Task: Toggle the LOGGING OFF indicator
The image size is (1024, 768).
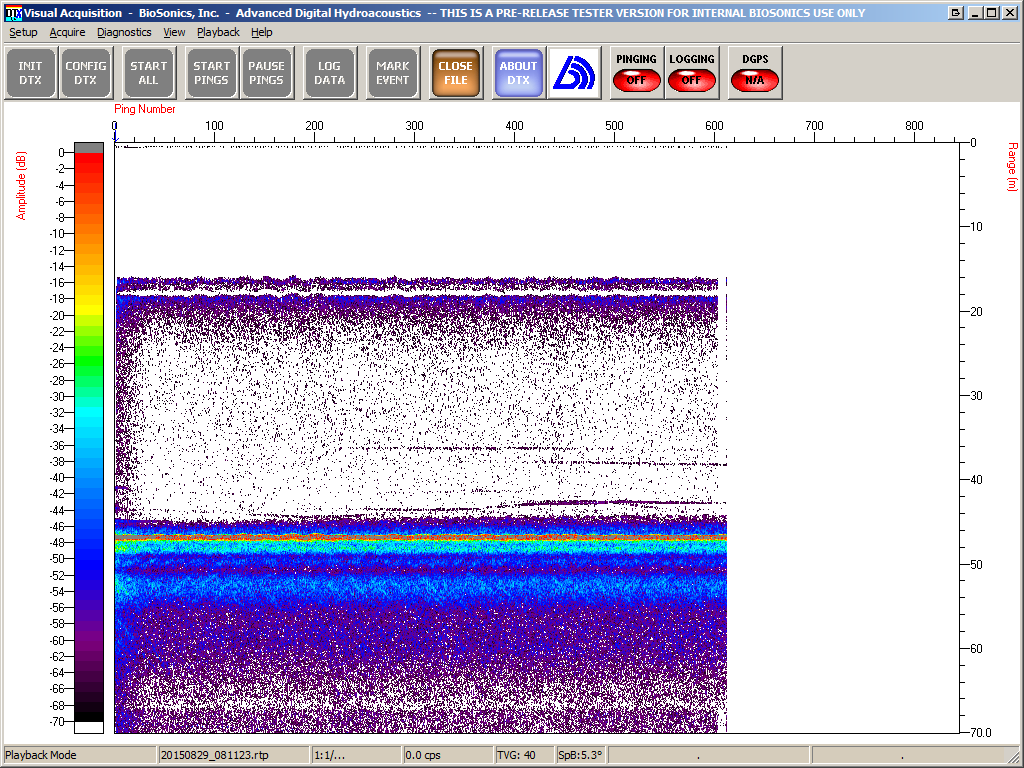Action: coord(692,73)
